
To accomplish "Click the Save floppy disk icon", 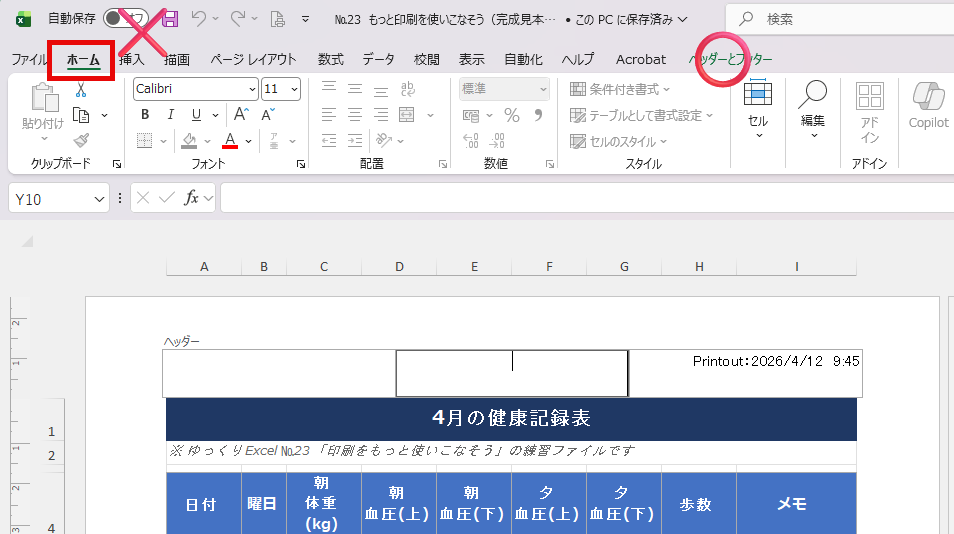I will tap(170, 19).
